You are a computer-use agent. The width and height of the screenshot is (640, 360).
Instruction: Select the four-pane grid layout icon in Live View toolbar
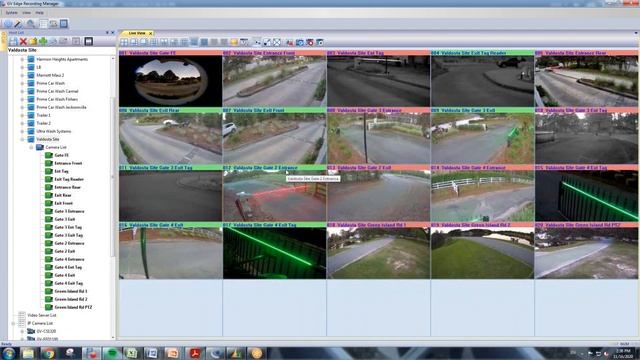[x=124, y=42]
